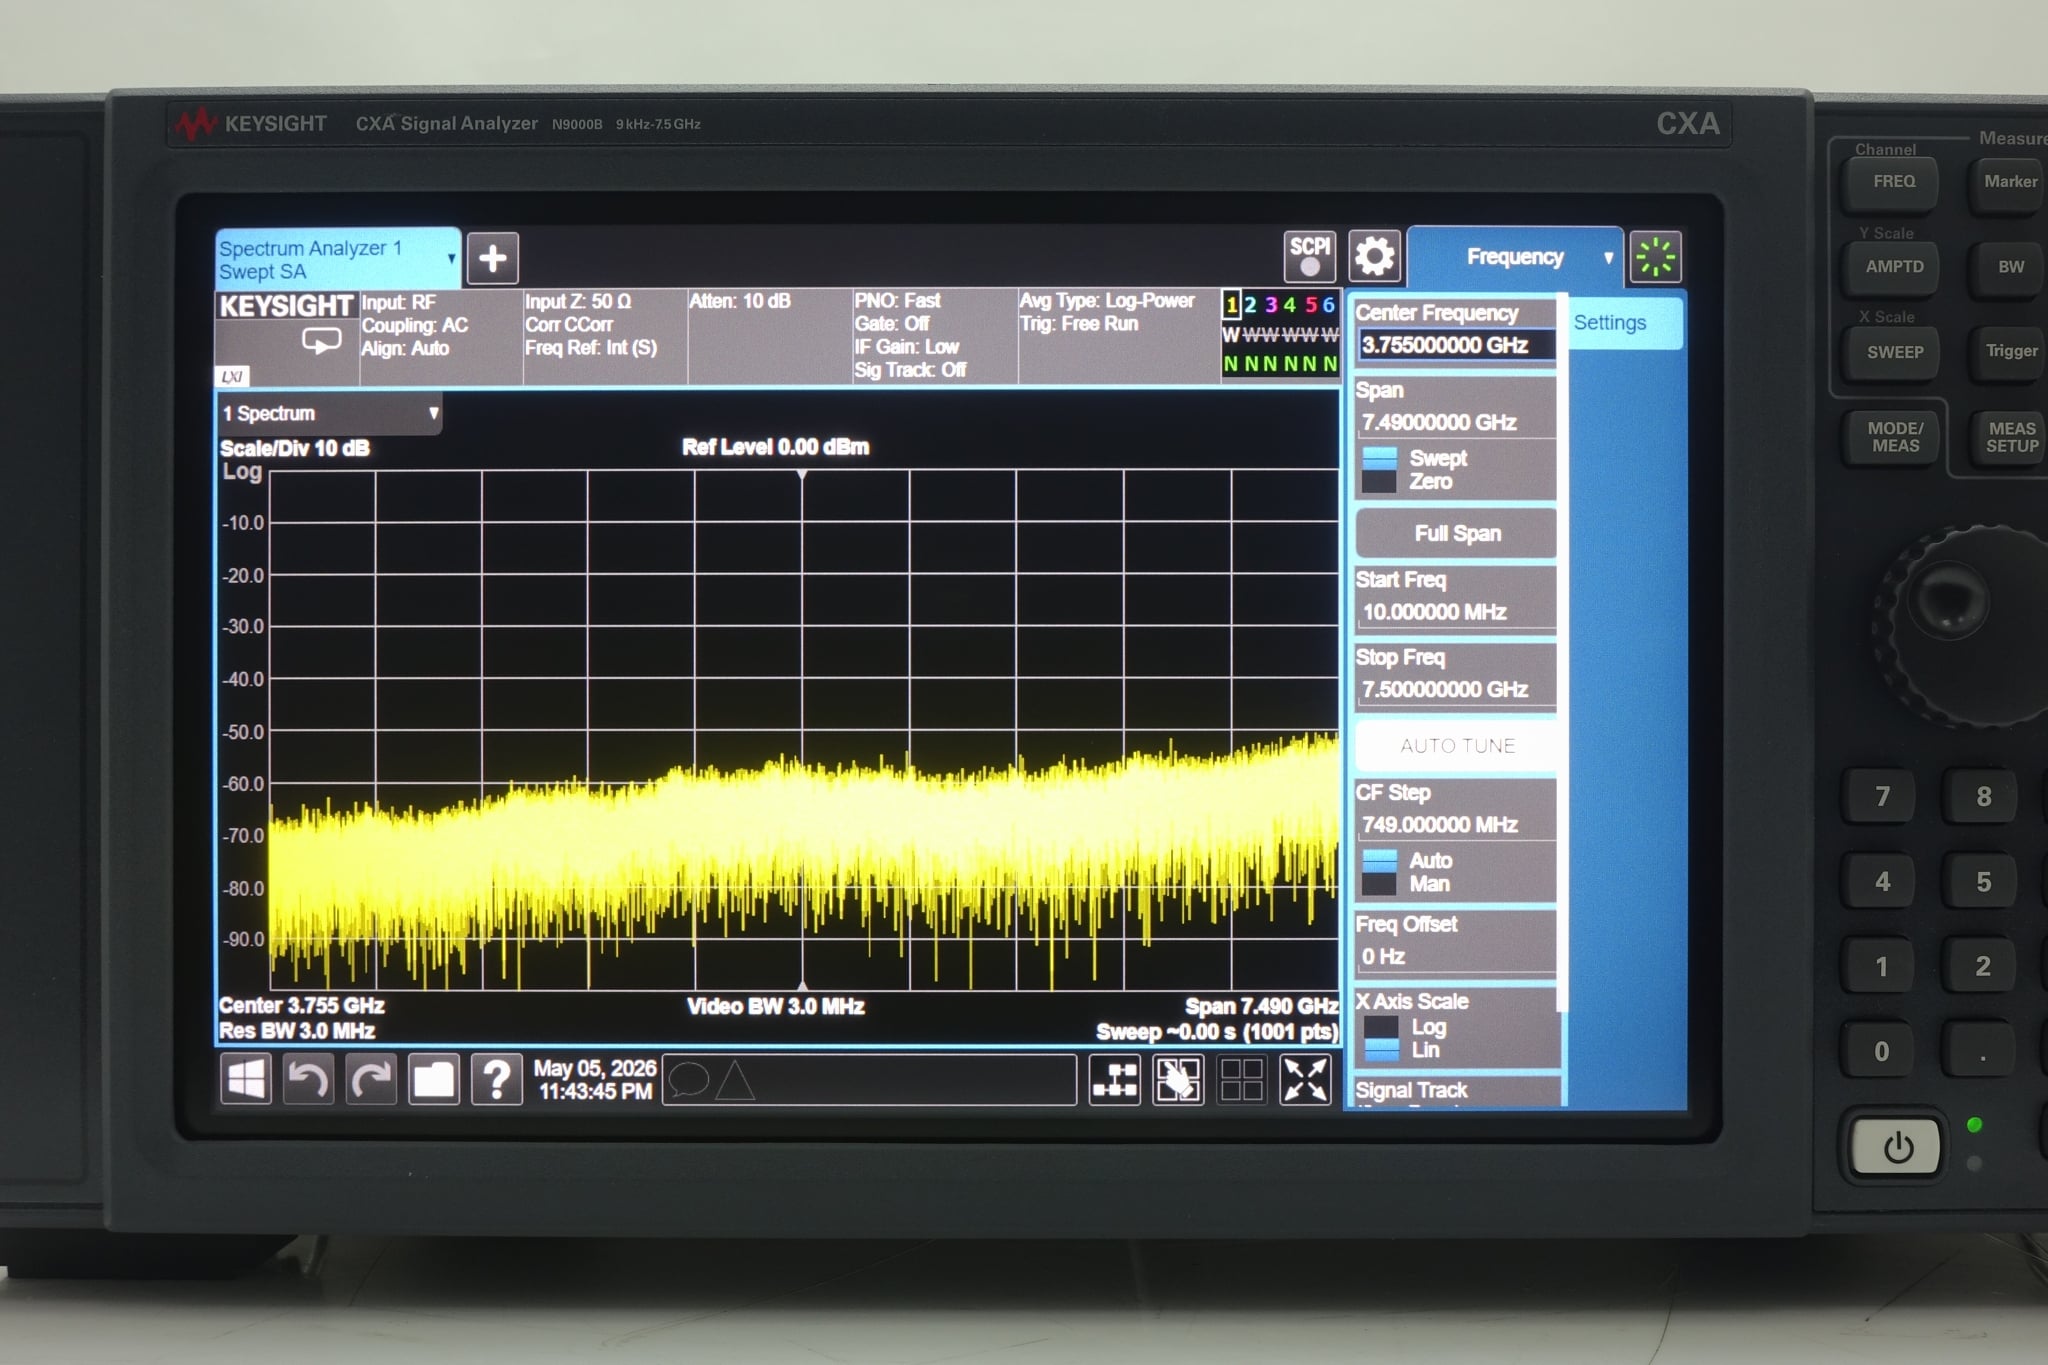The image size is (2048, 1365).
Task: Click the date and time display
Action: (x=595, y=1080)
